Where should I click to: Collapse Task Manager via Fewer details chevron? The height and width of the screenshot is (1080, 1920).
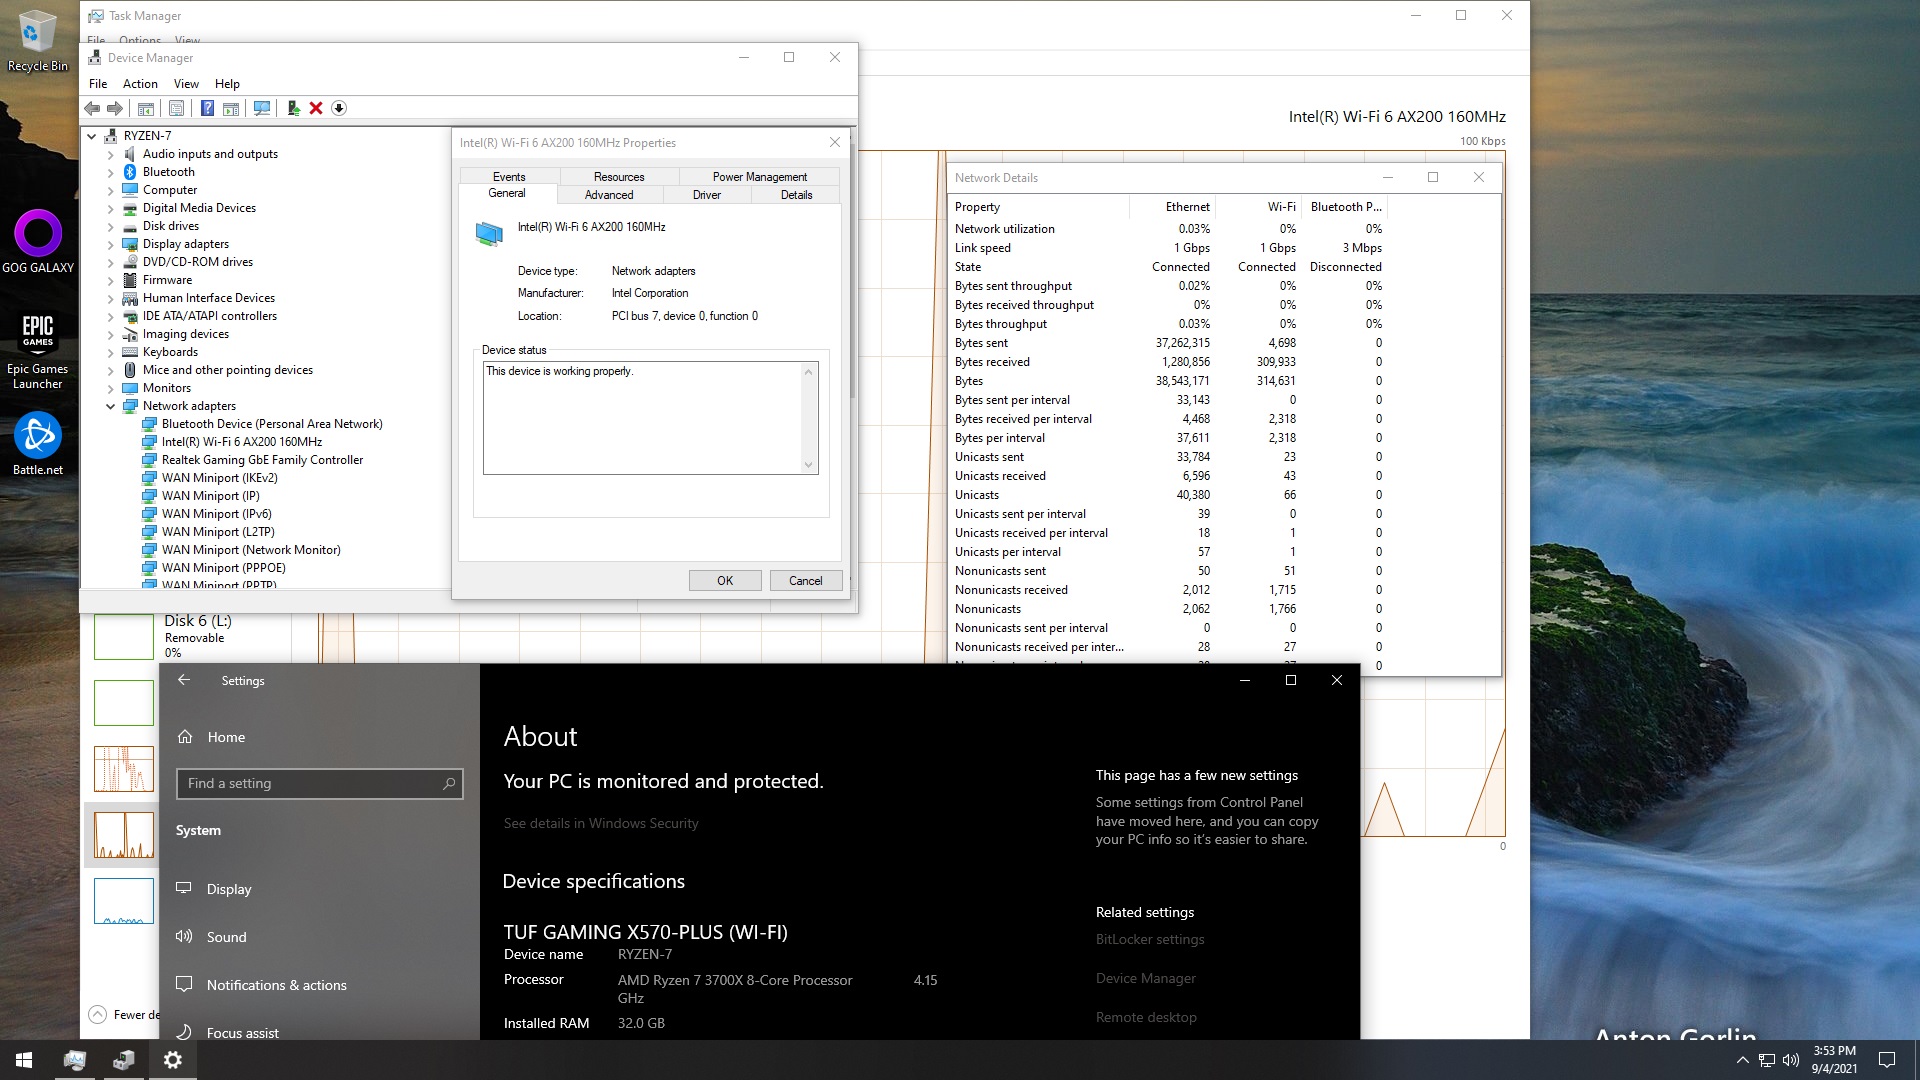pos(98,1014)
